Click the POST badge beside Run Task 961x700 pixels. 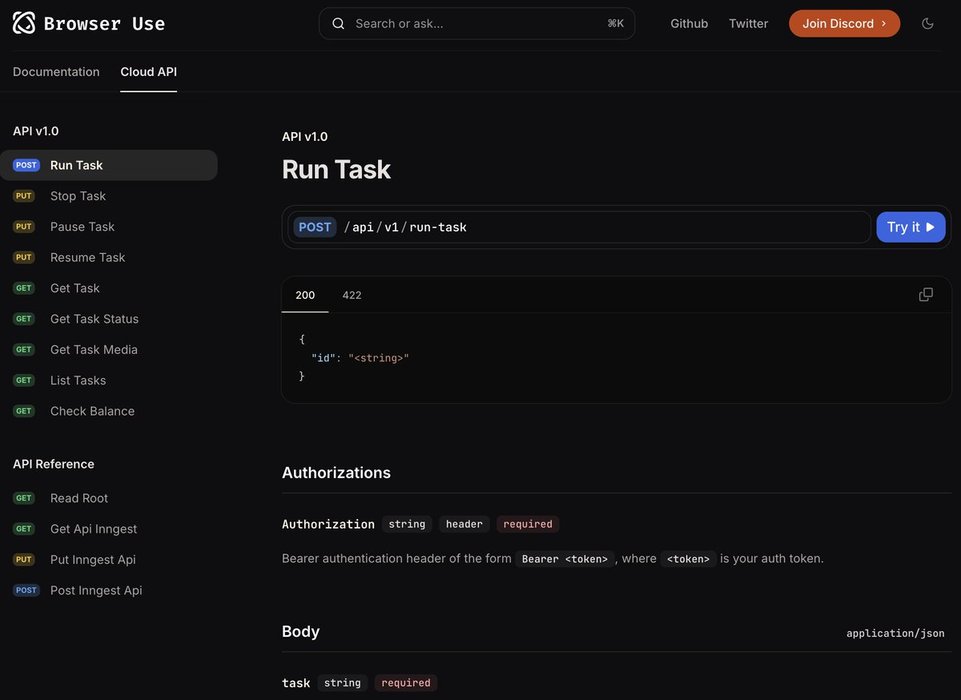click(26, 165)
